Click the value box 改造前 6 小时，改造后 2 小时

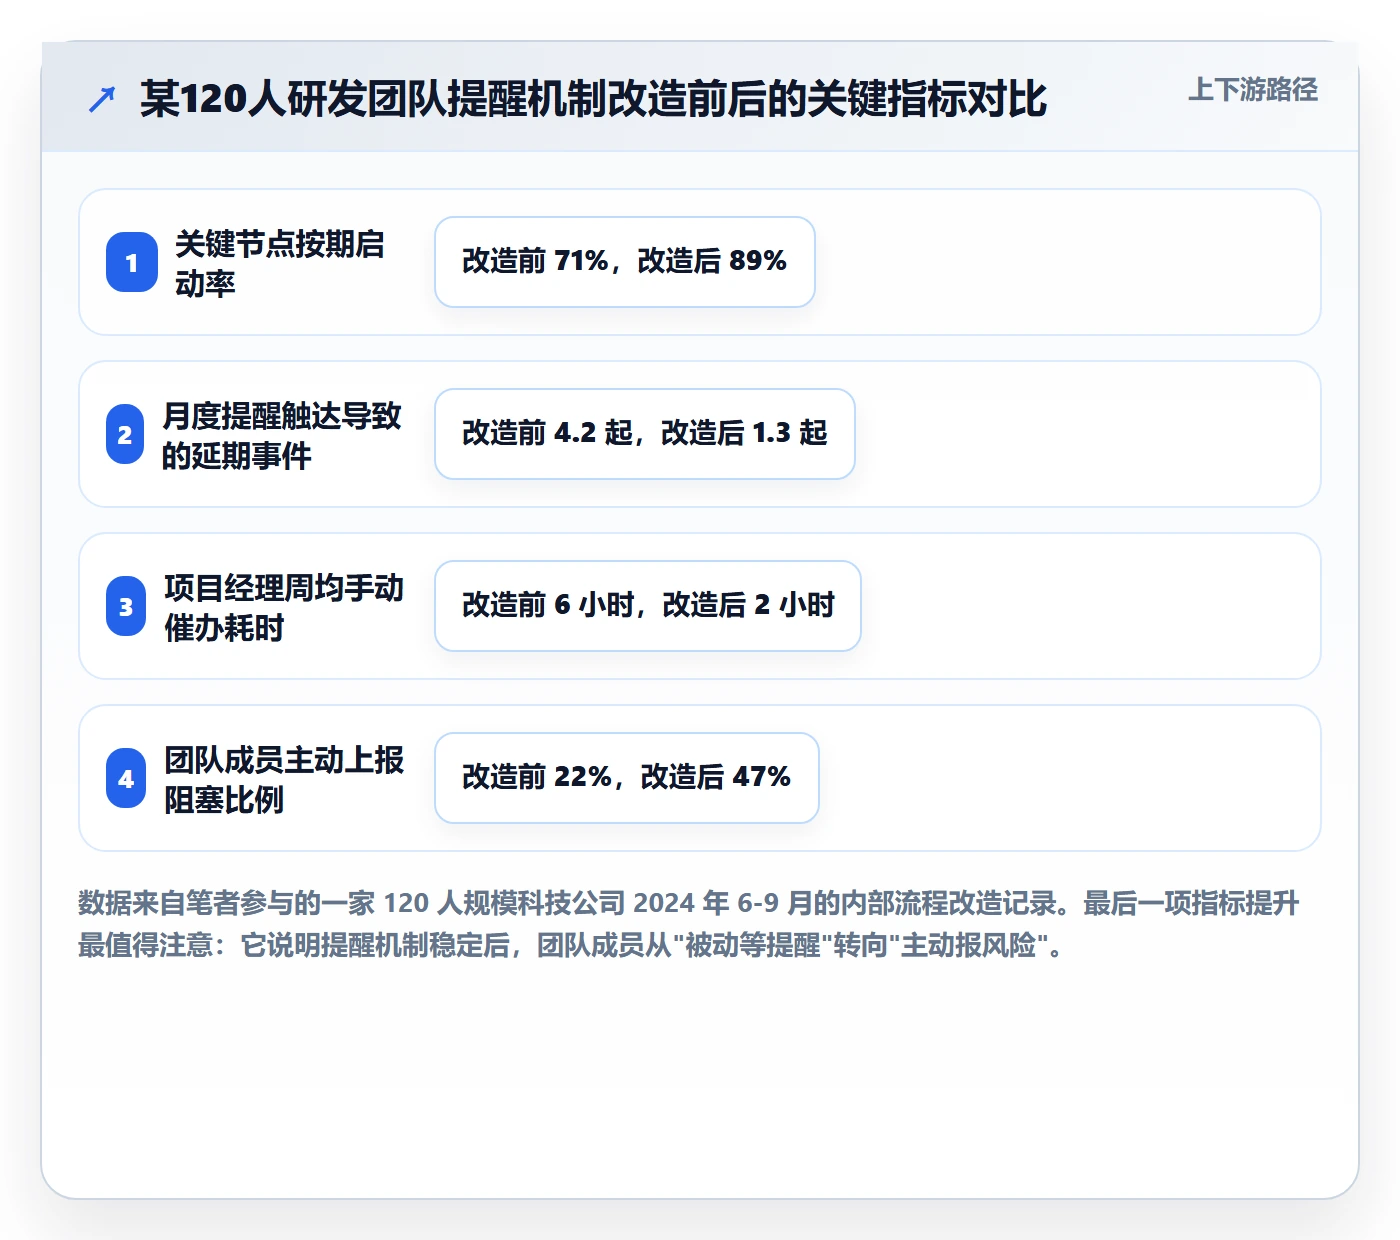pyautogui.click(x=648, y=606)
